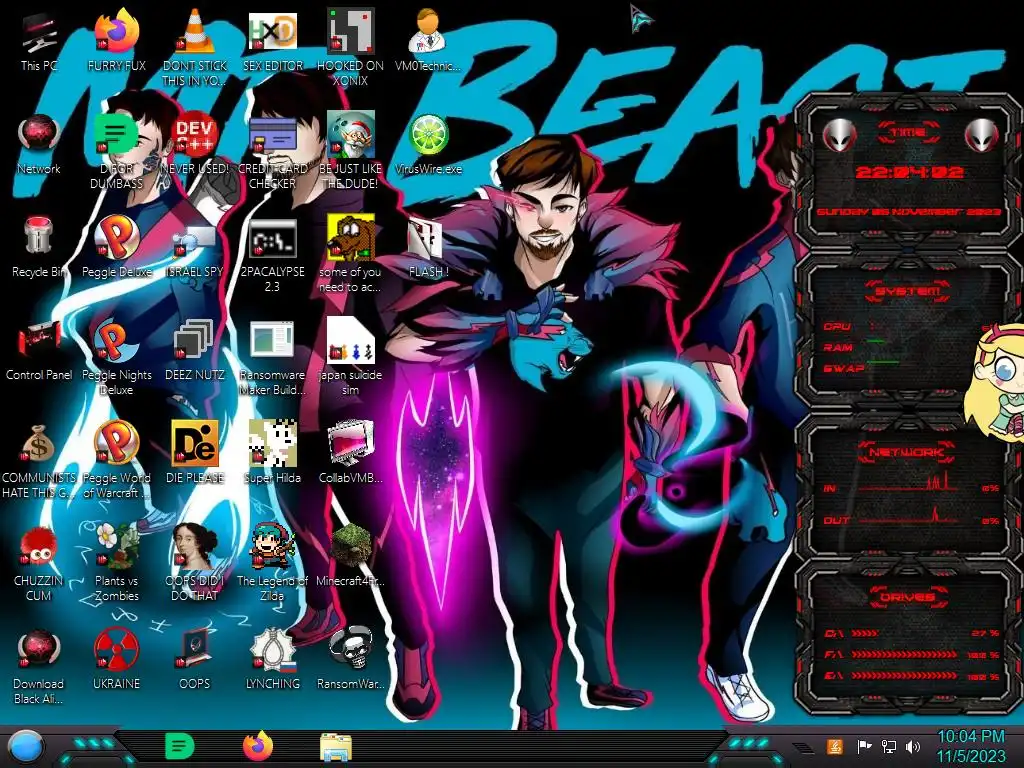The width and height of the screenshot is (1024, 768).
Task: Click the orange Java tray icon
Action: 835,746
